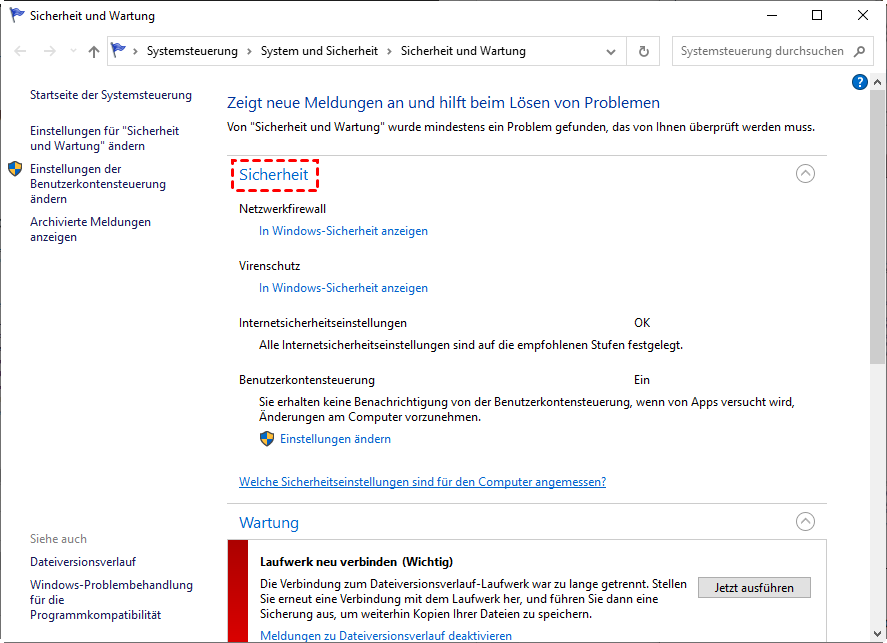Expand chevron after System und Sicherheit breadcrumb

(x=389, y=51)
